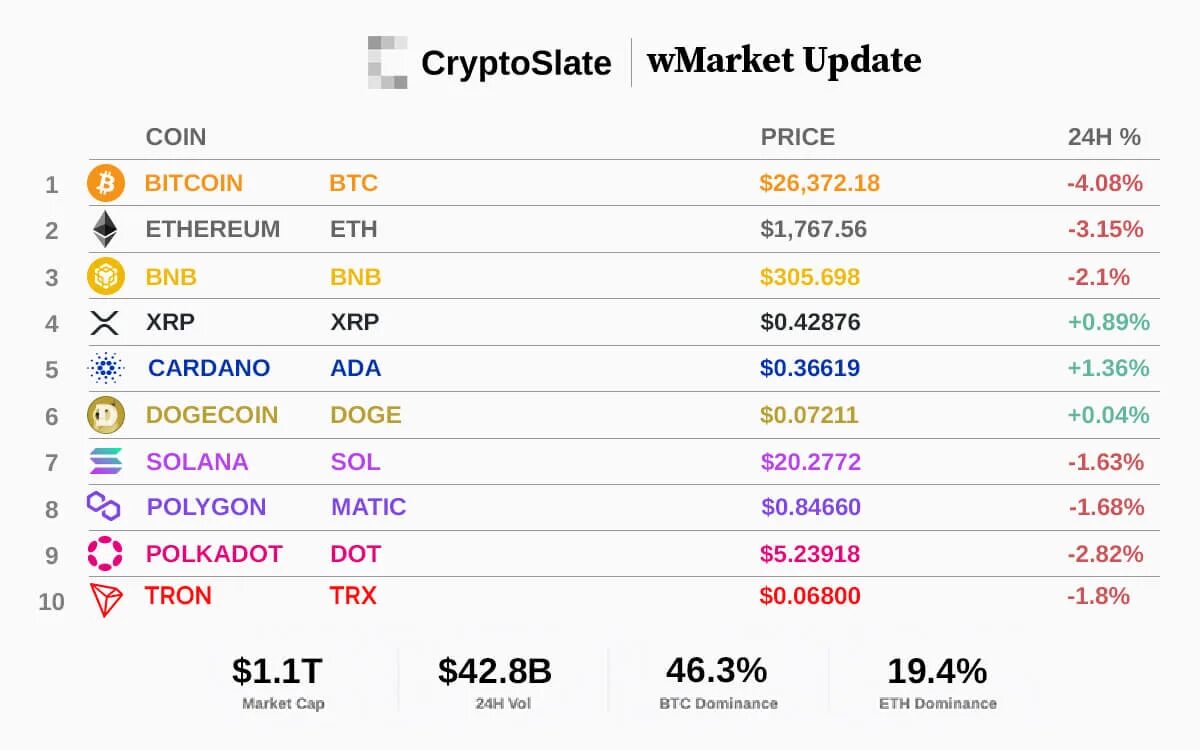Click the $42.8B 24H Vol figure
Viewport: 1200px width, 750px height.
coord(495,671)
